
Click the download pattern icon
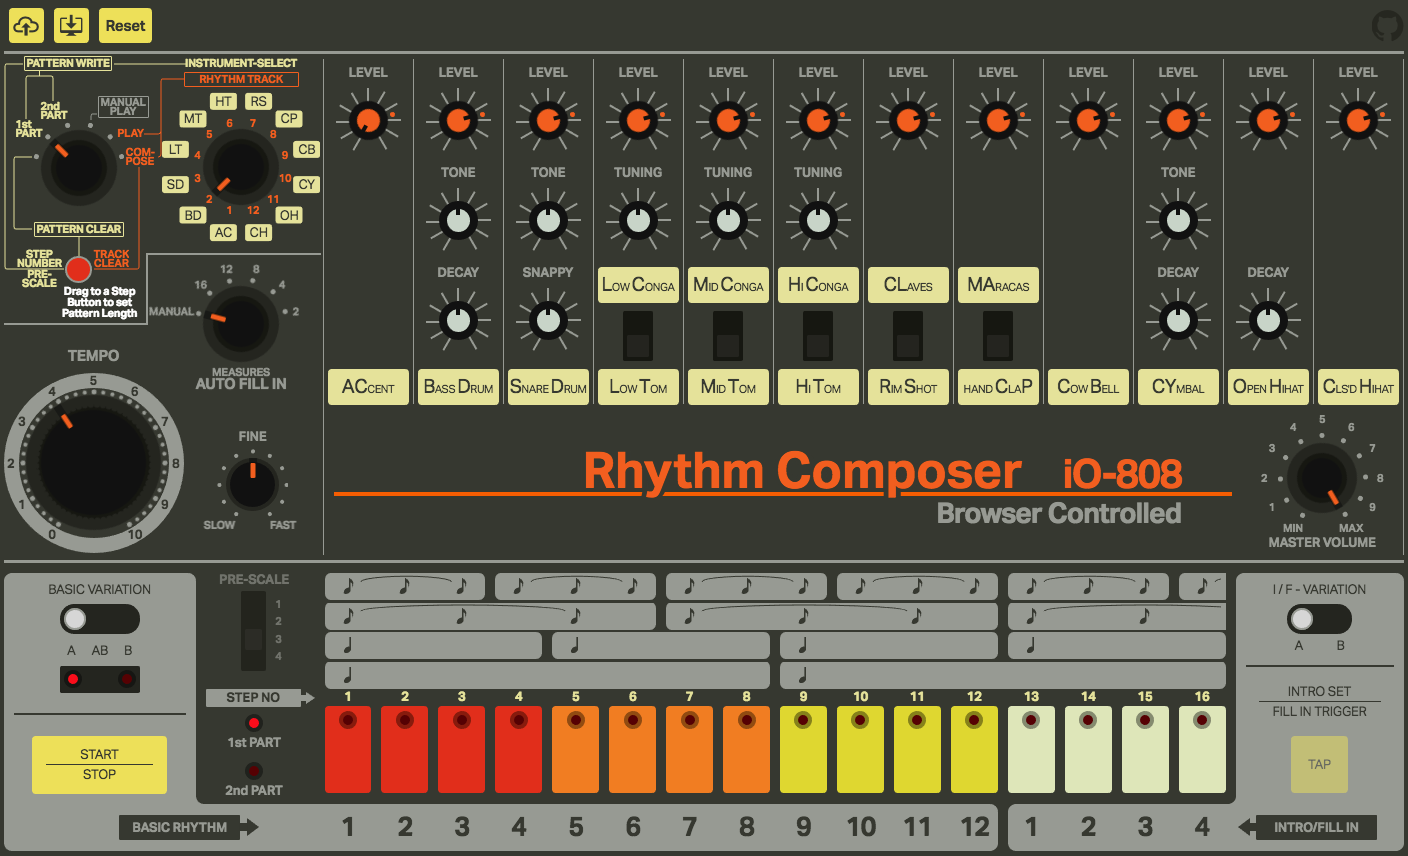[x=70, y=25]
